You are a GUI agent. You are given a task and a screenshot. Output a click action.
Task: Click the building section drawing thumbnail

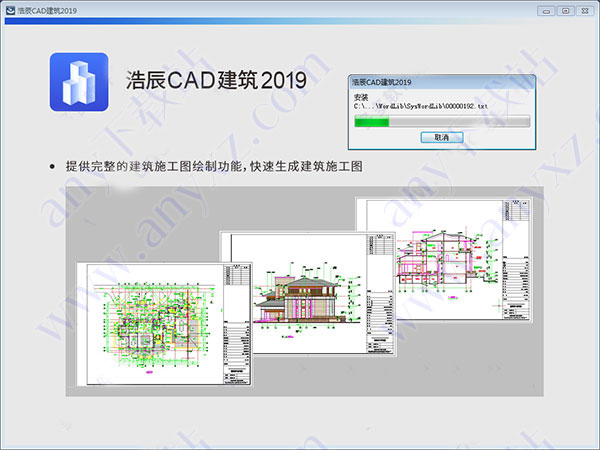coord(443,259)
